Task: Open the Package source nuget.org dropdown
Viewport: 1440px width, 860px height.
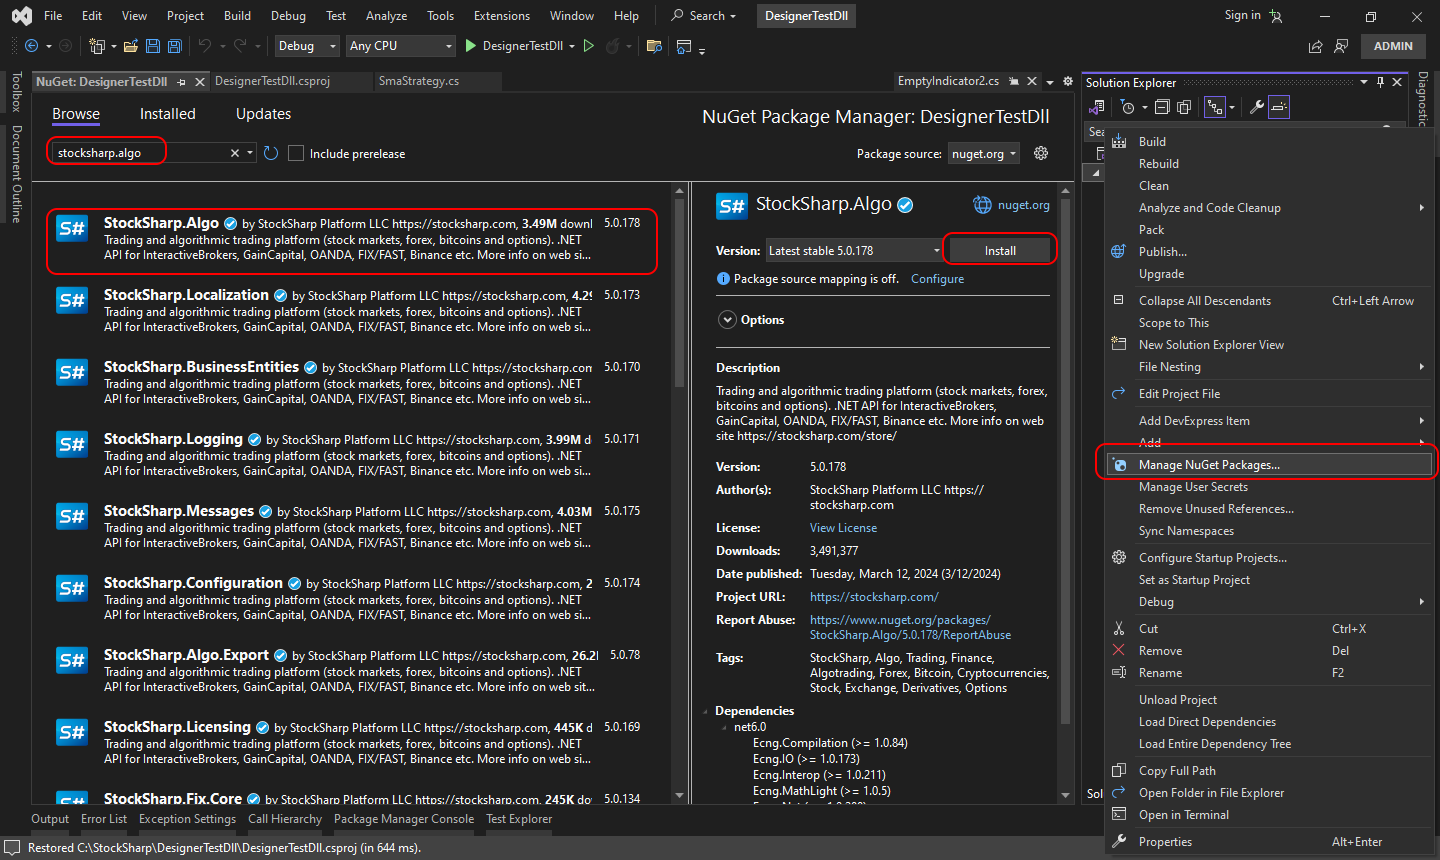Action: click(x=984, y=153)
